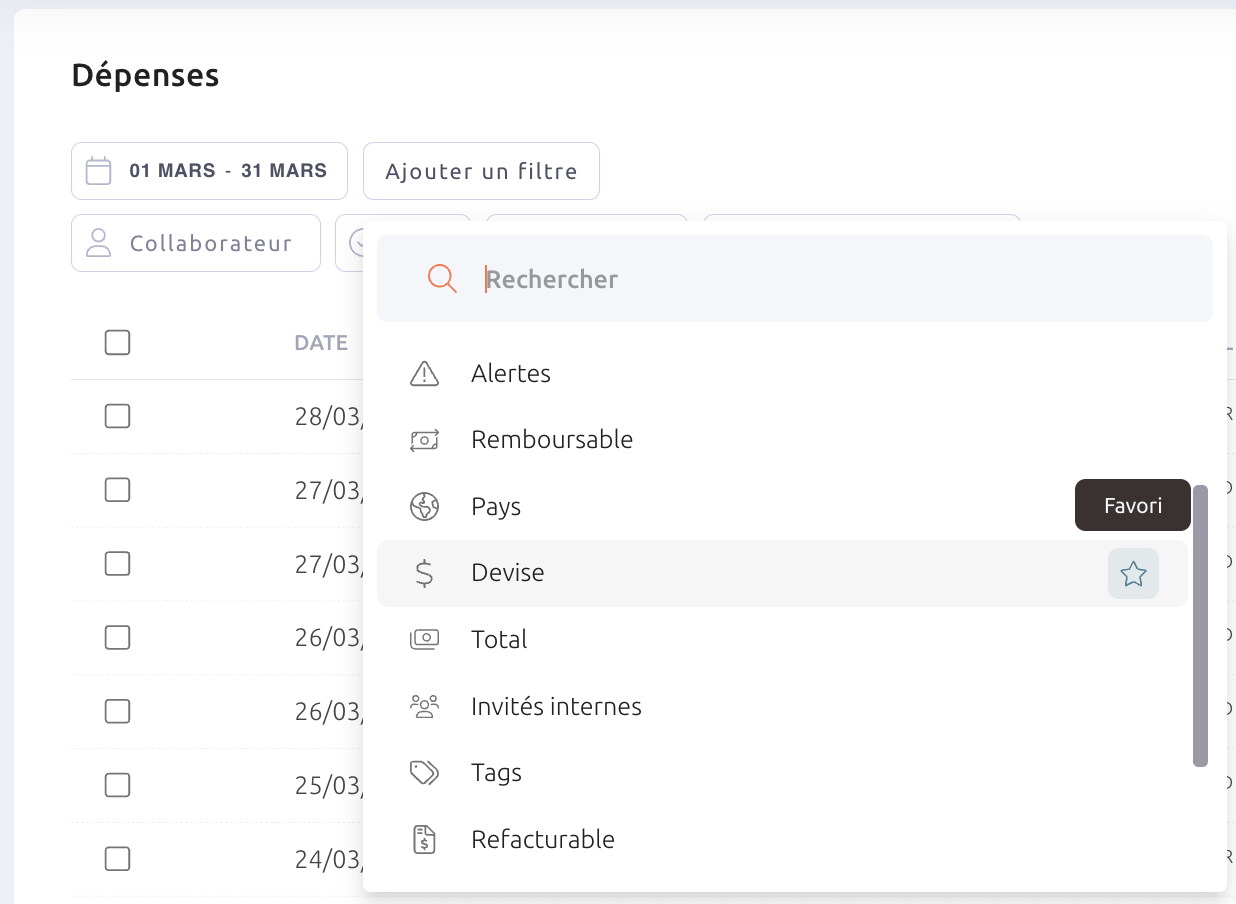
Task: Click the Refacturable invoice icon
Action: (x=425, y=840)
